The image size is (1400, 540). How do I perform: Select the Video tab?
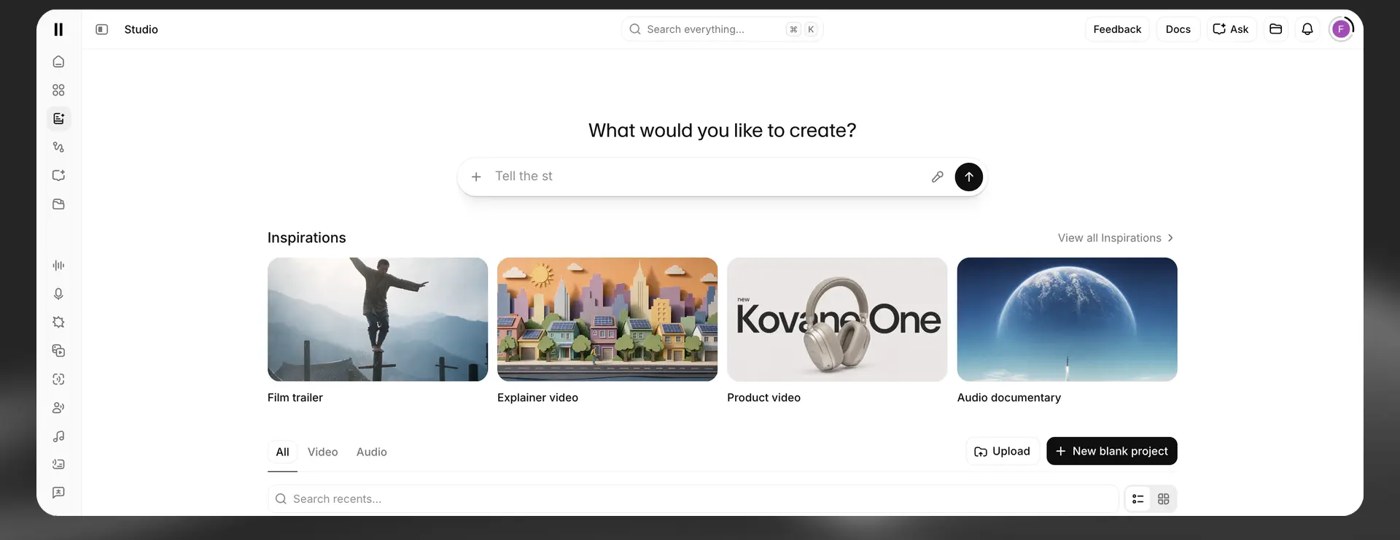(323, 452)
